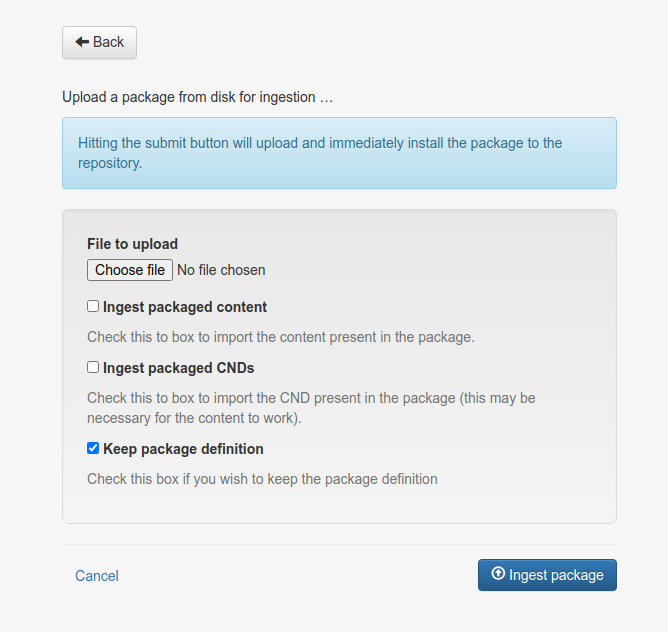Screen dimensions: 668x632
Task: Open file picker with Choose file
Action: (x=130, y=270)
